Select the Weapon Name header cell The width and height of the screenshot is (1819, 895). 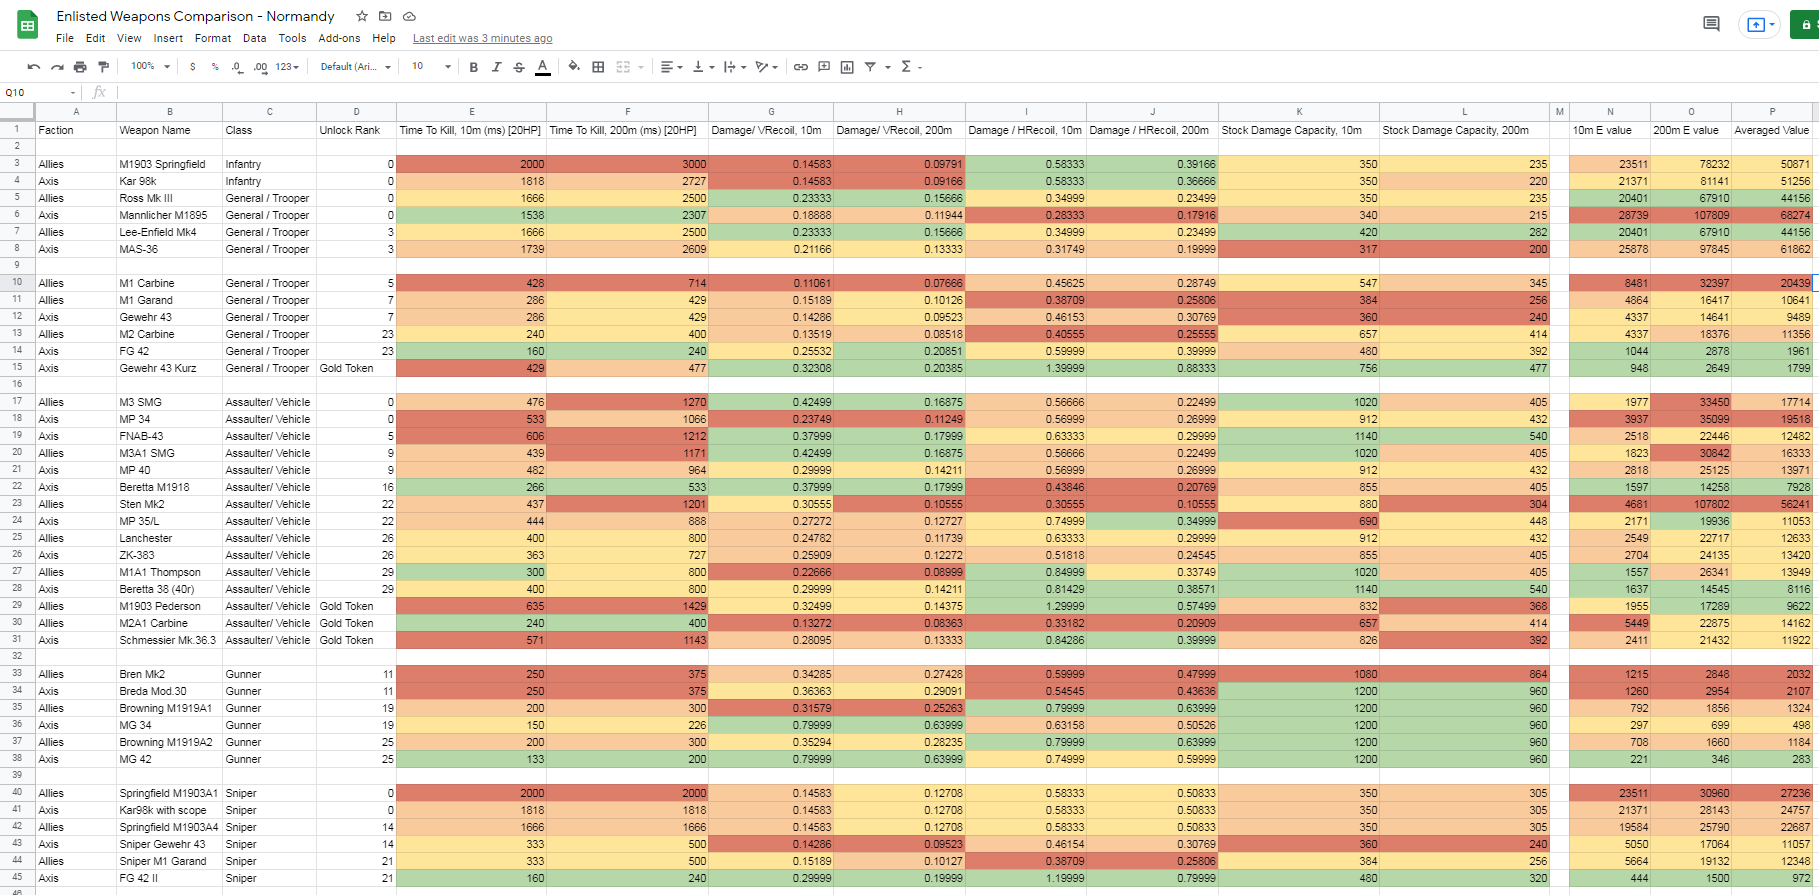click(x=169, y=130)
